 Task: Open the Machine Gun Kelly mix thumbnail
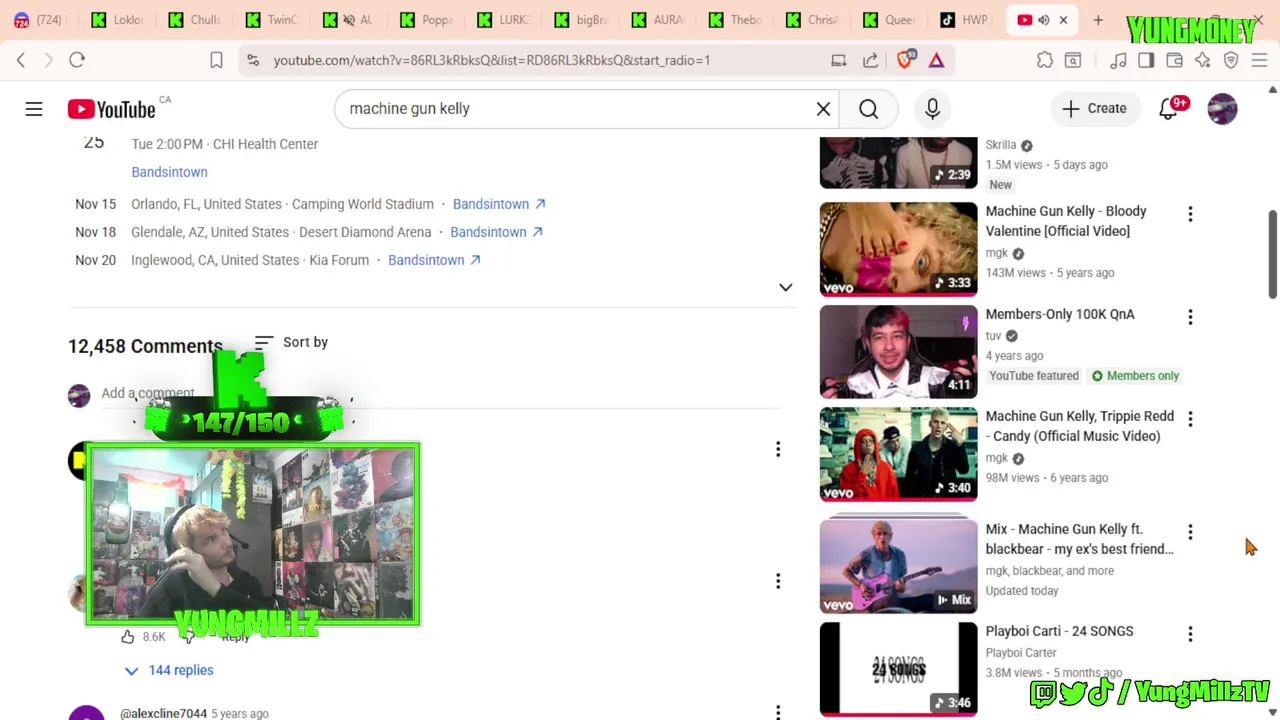pyautogui.click(x=898, y=565)
